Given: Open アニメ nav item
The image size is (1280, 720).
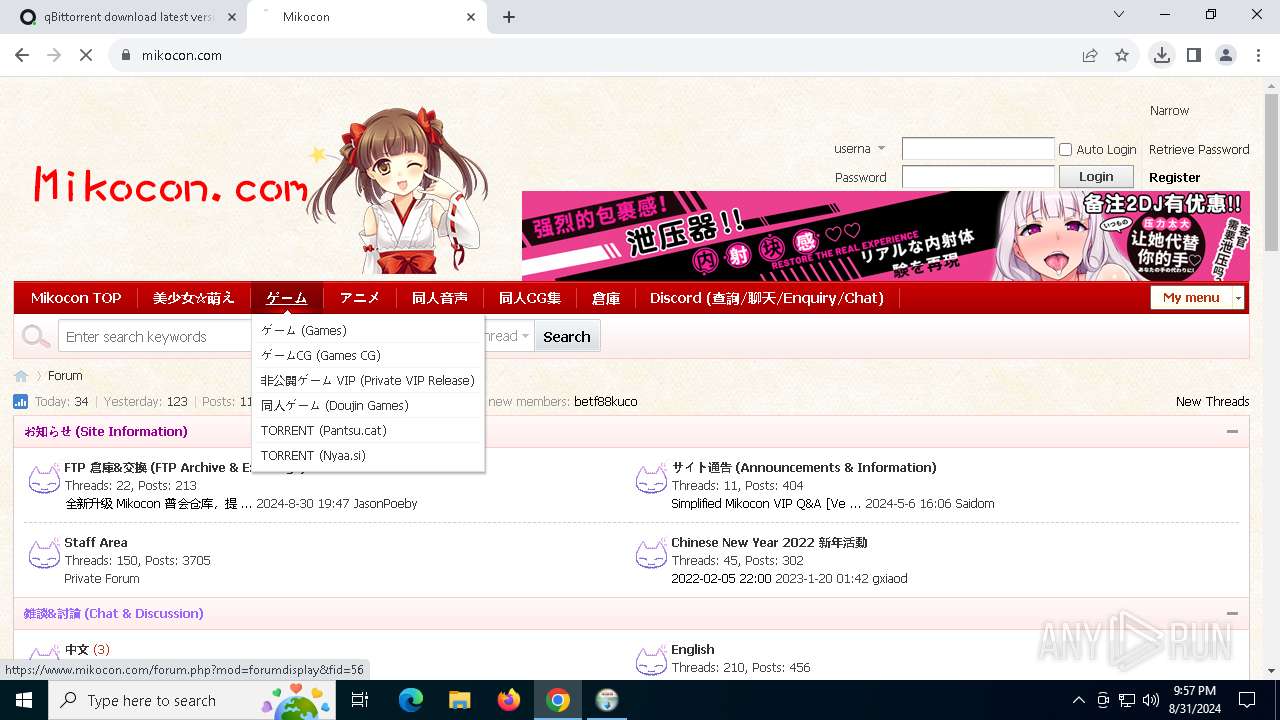Looking at the screenshot, I should click(360, 298).
